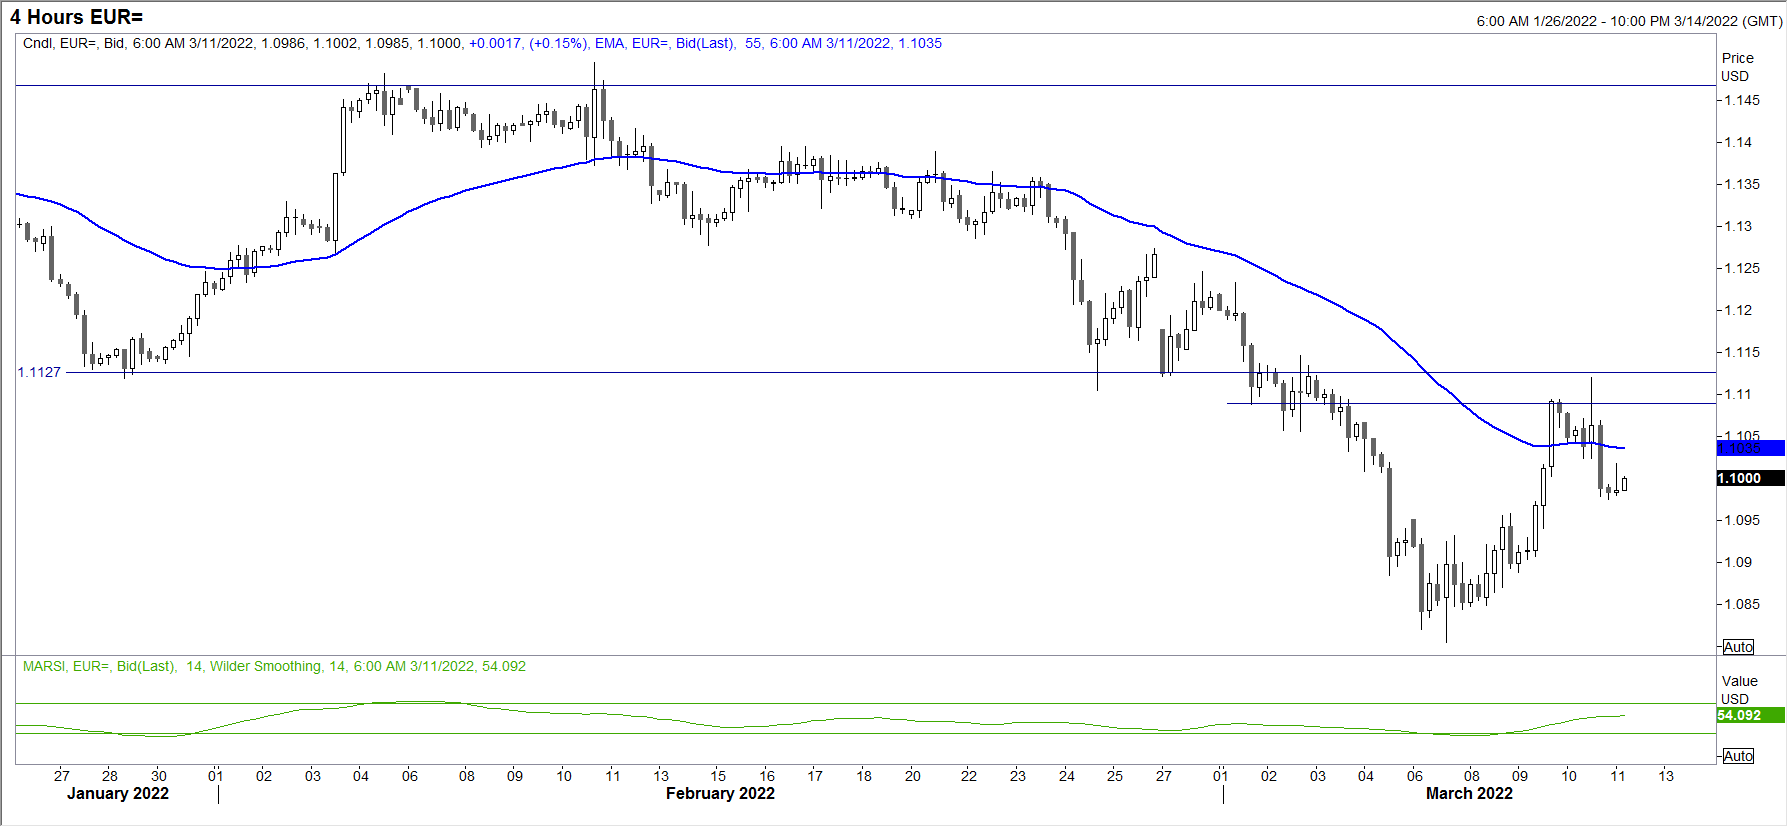1788x827 pixels.
Task: Click the Auto button on the price axis
Action: 1738,647
